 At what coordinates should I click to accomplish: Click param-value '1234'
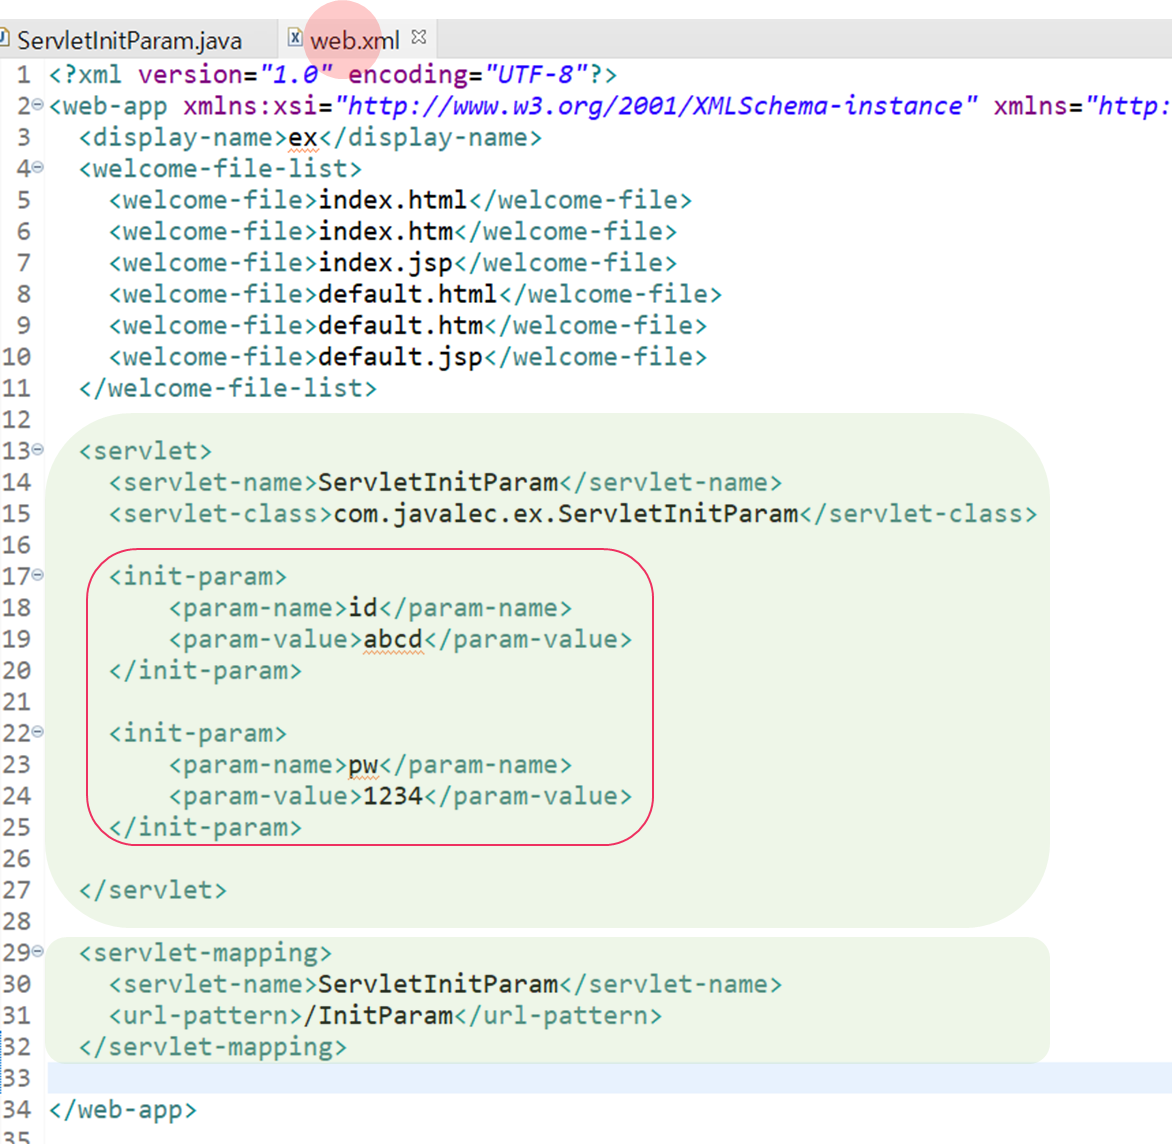coord(393,797)
